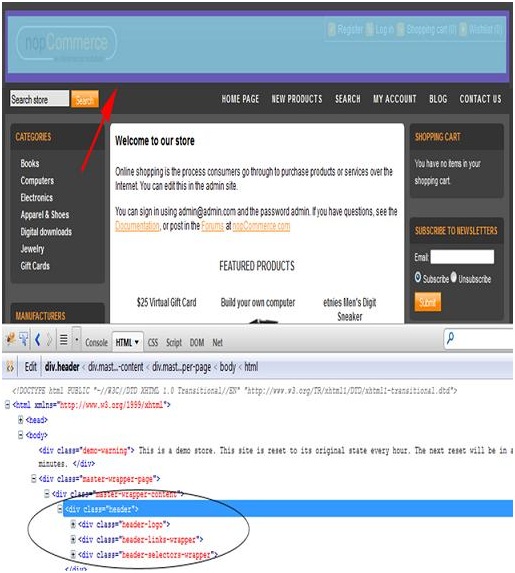Select the Unsubscribe radio button
Viewport: 515px width, 573px height.
pos(454,277)
